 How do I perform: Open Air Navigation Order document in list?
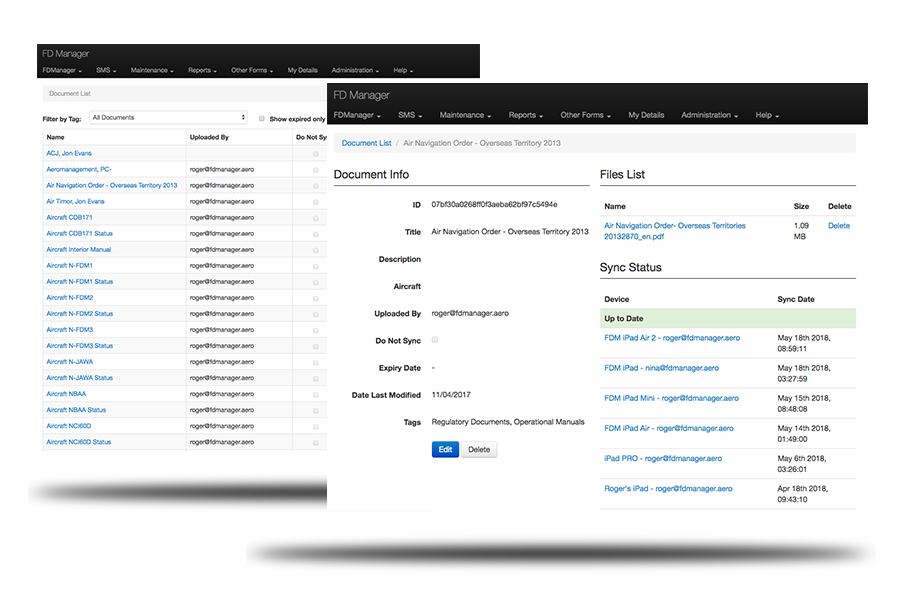(112, 186)
